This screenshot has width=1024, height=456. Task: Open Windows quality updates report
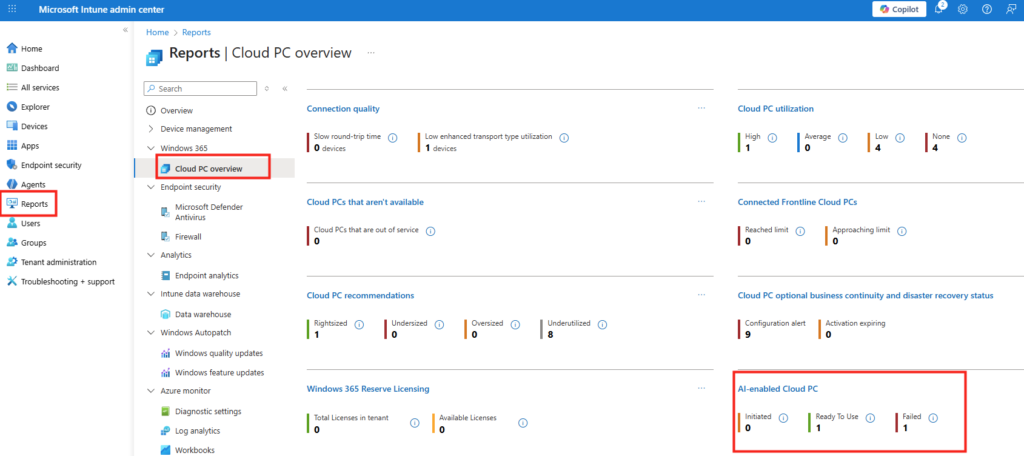click(x=219, y=353)
